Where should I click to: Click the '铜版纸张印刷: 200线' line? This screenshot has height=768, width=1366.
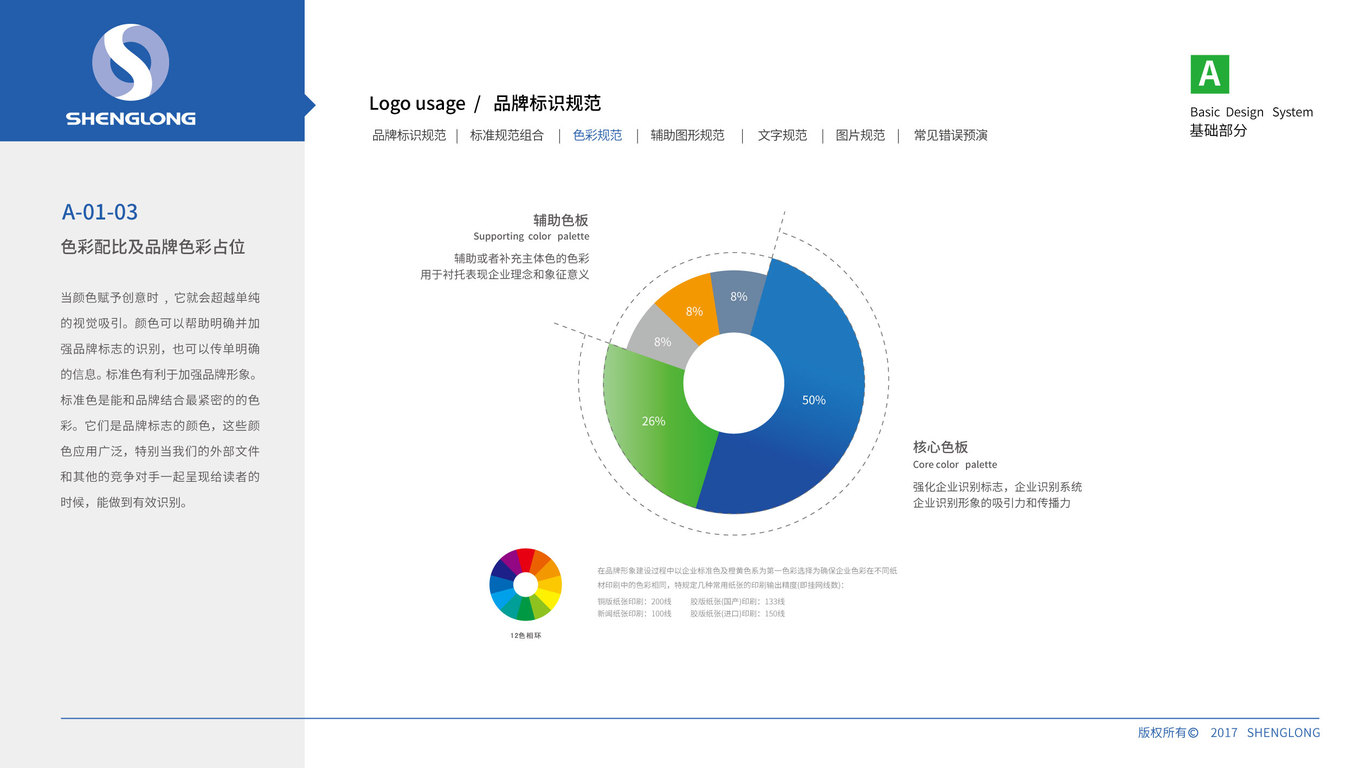pyautogui.click(x=634, y=601)
